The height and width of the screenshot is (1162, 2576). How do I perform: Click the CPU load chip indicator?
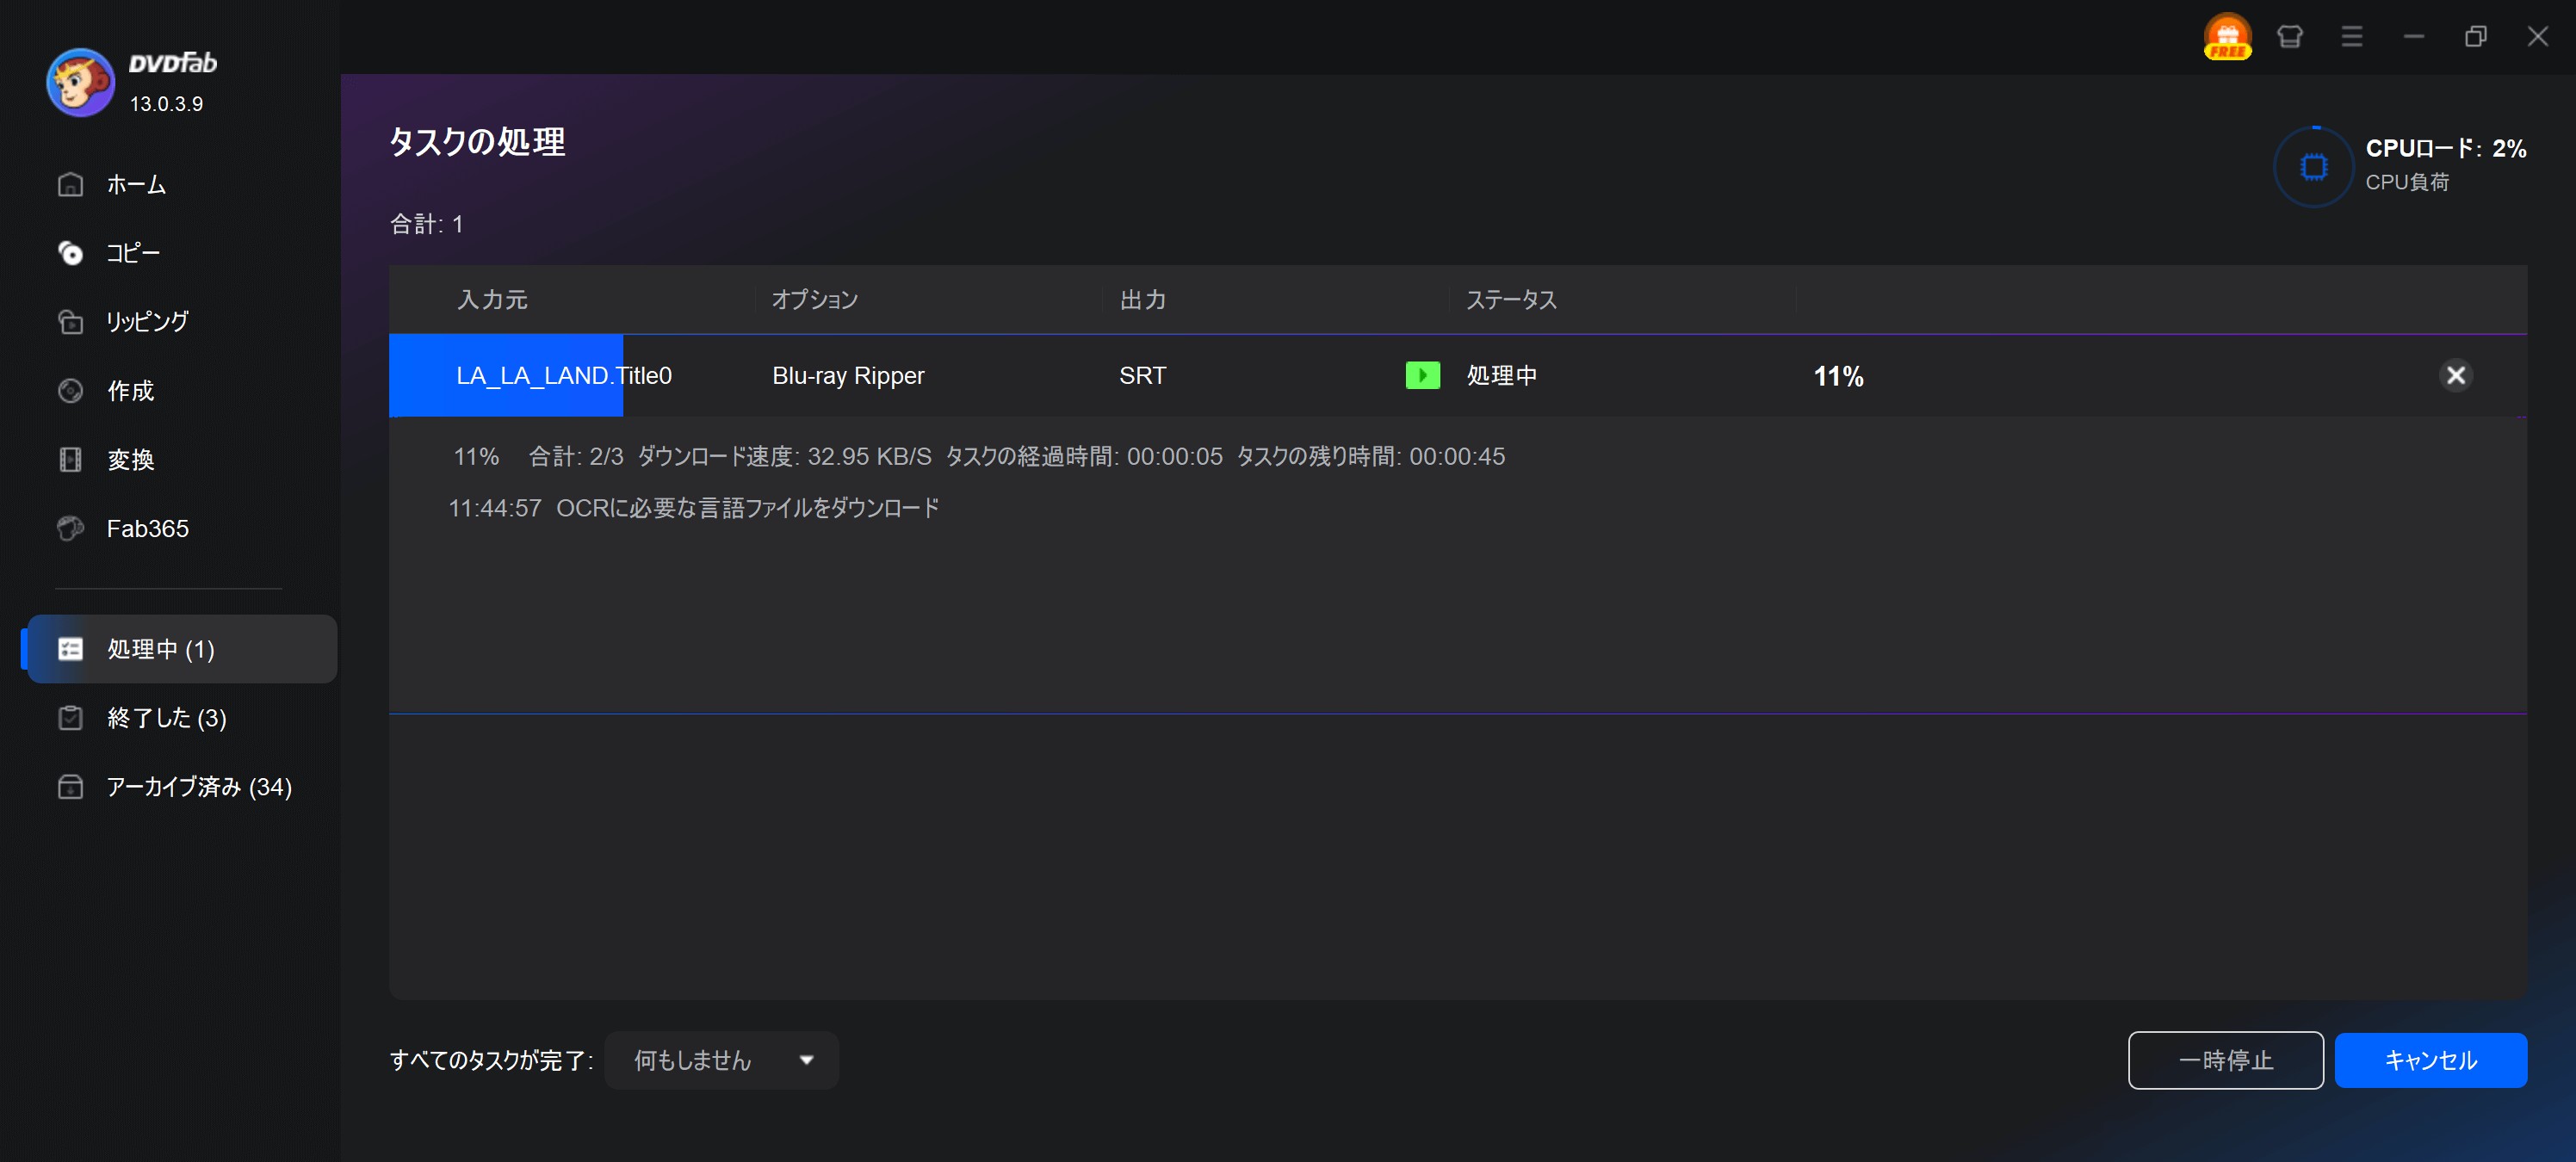pyautogui.click(x=2313, y=166)
